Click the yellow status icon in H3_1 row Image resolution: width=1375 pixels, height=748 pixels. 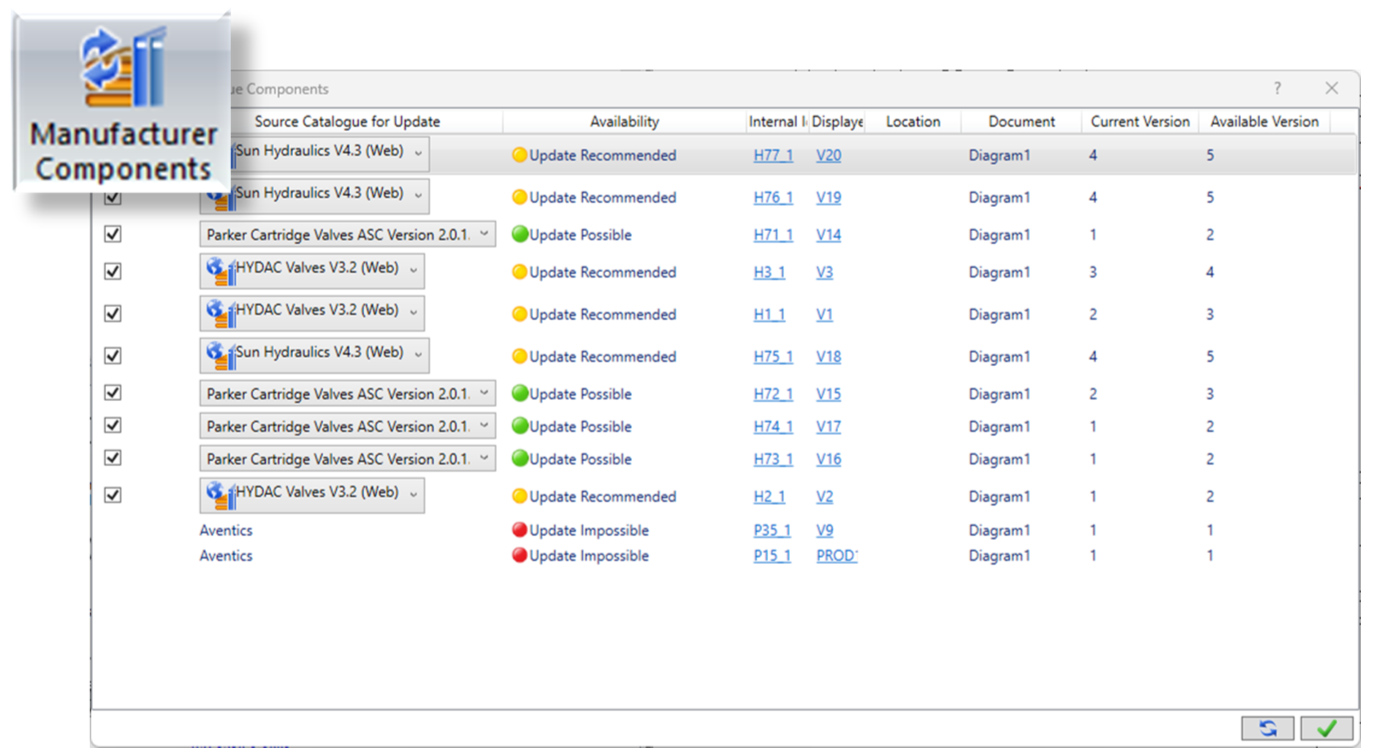point(519,272)
